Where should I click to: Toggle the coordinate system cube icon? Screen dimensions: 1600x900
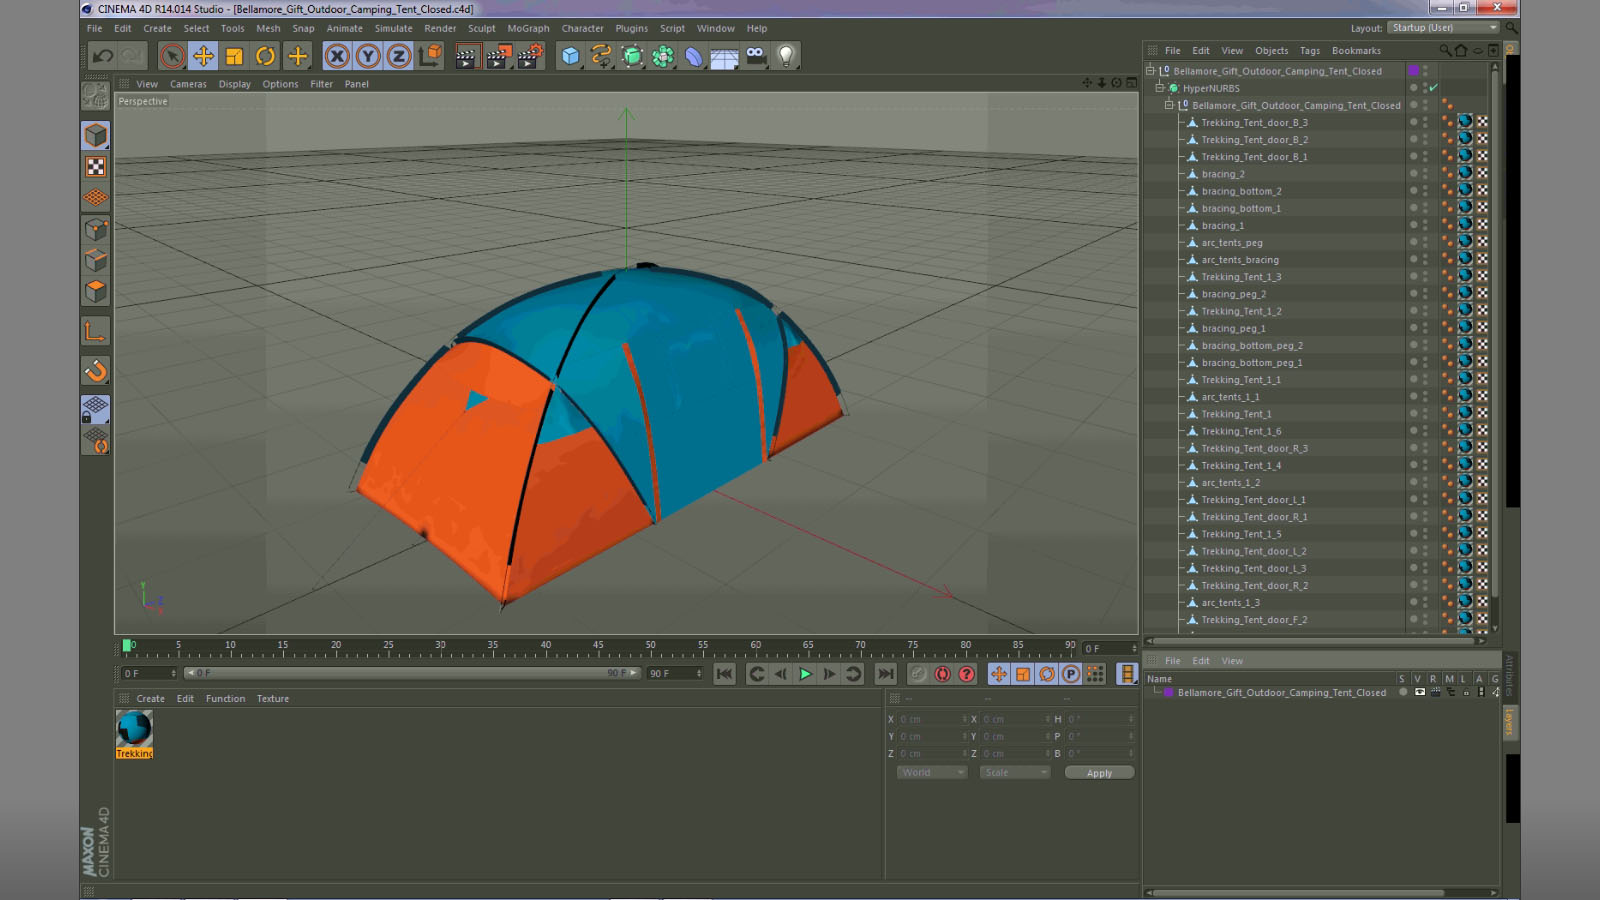click(431, 56)
